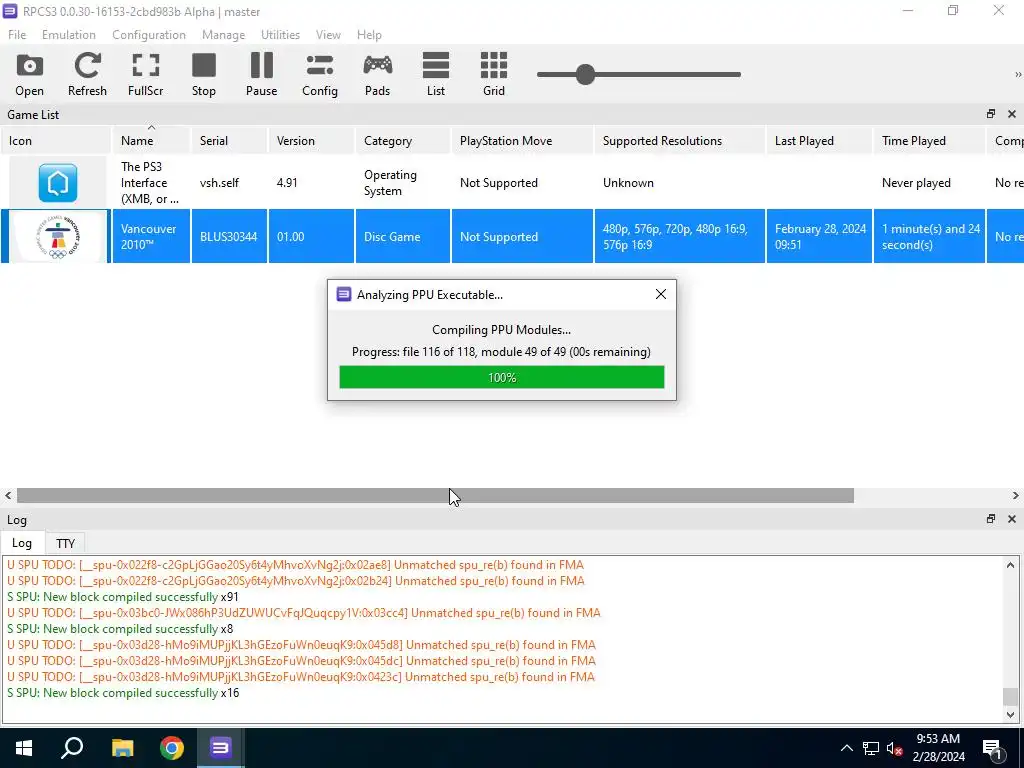Click the game list horizontal scrollbar

tap(435, 496)
